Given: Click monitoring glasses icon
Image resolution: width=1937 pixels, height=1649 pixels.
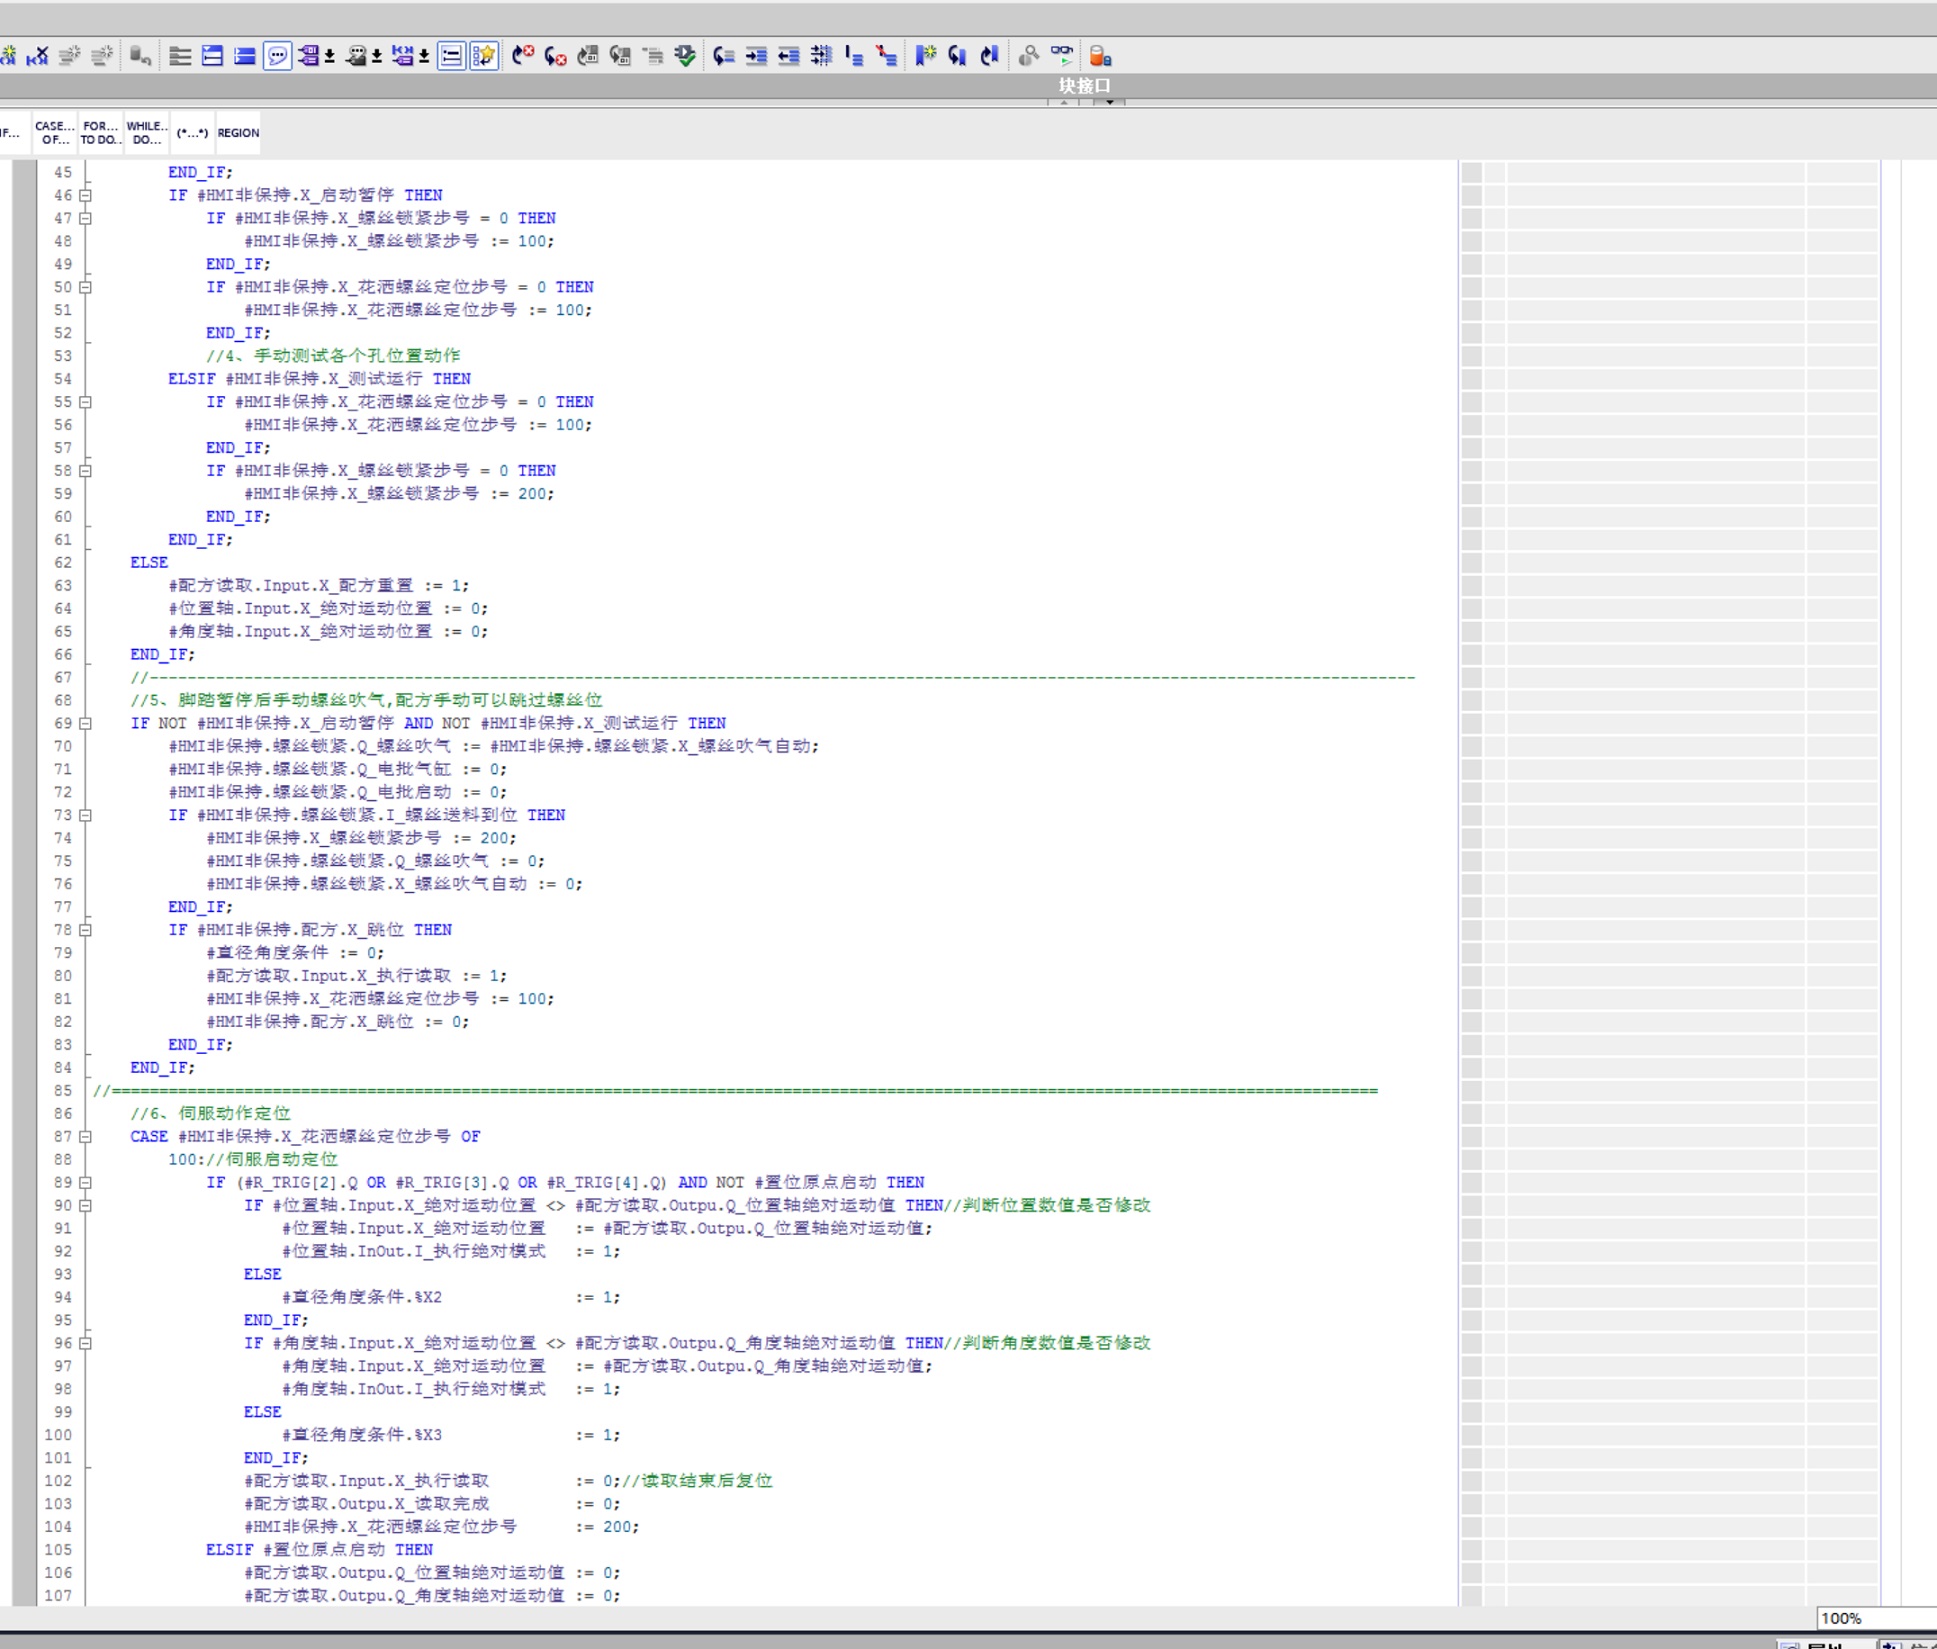Looking at the screenshot, I should click(1061, 56).
